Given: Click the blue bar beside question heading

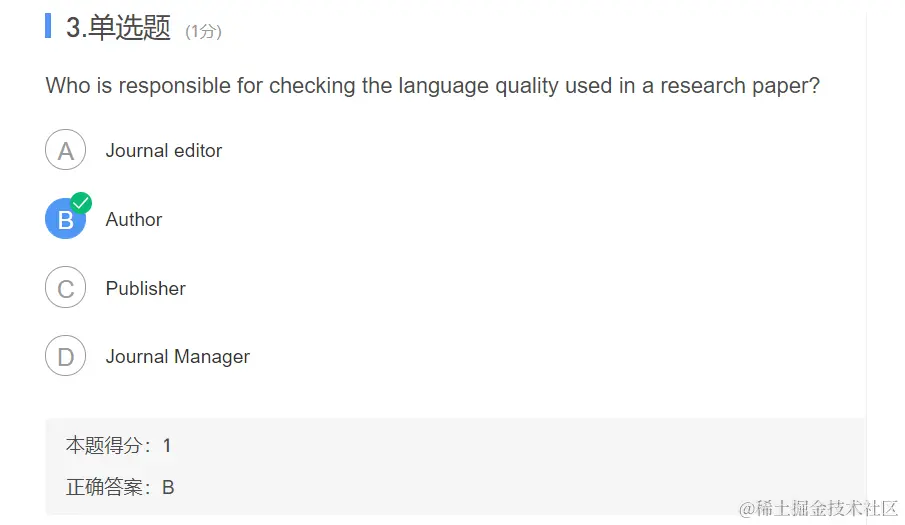Looking at the screenshot, I should point(48,26).
